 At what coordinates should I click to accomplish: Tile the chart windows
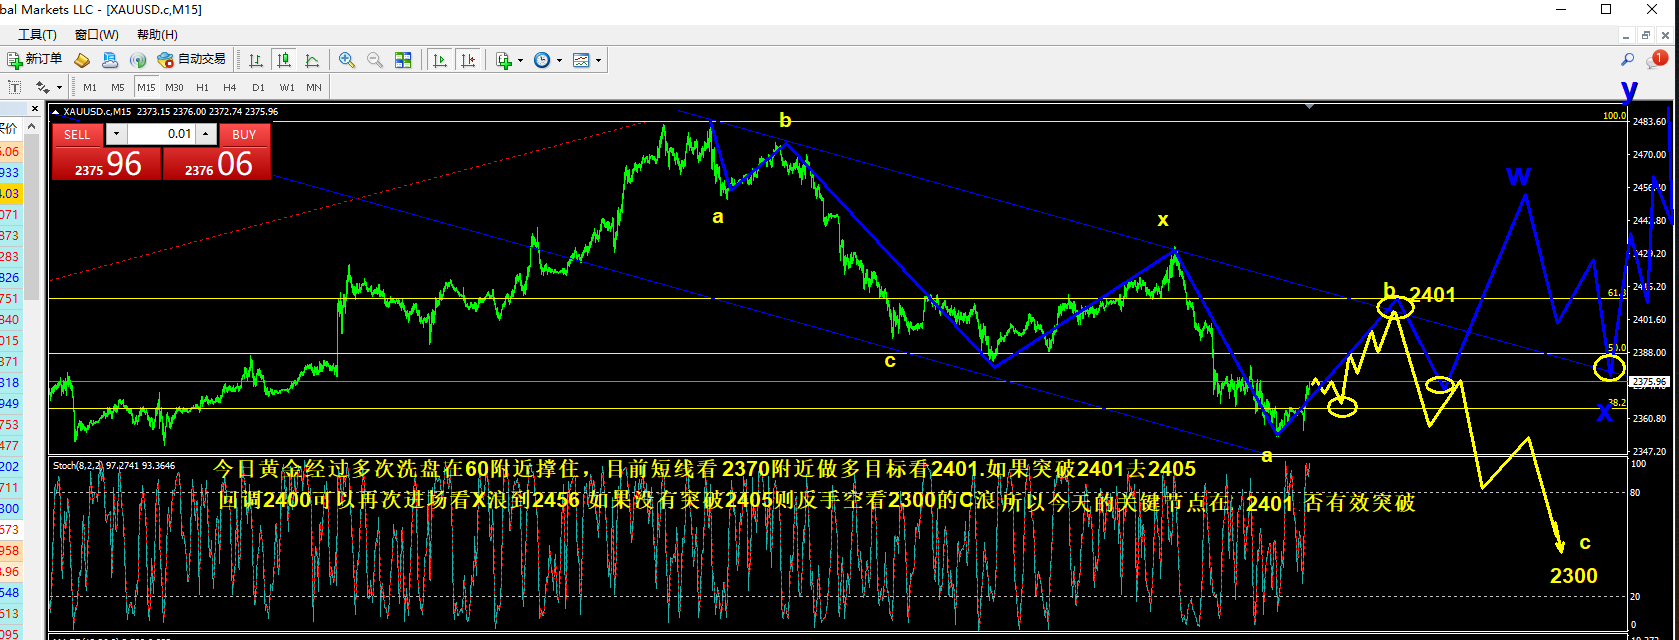coord(403,60)
